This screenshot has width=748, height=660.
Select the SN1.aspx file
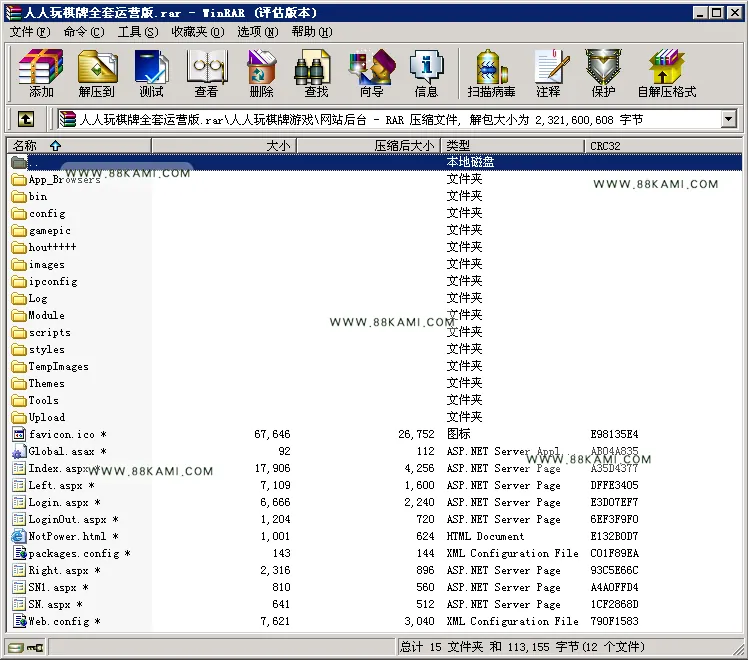tap(374, 587)
